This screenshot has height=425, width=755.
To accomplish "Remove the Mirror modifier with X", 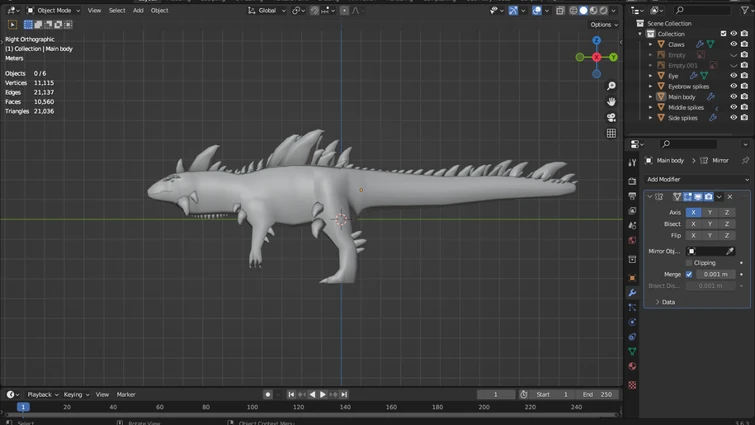I will (730, 197).
